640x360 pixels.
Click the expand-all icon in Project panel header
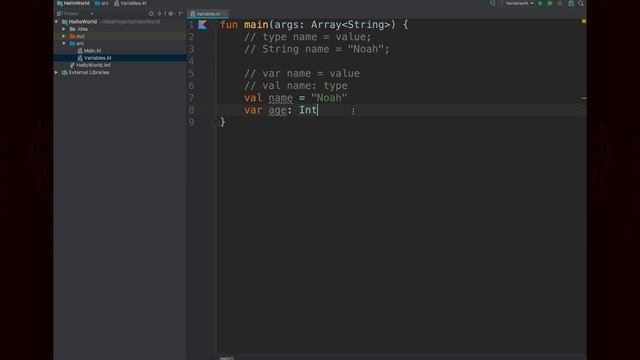160,13
